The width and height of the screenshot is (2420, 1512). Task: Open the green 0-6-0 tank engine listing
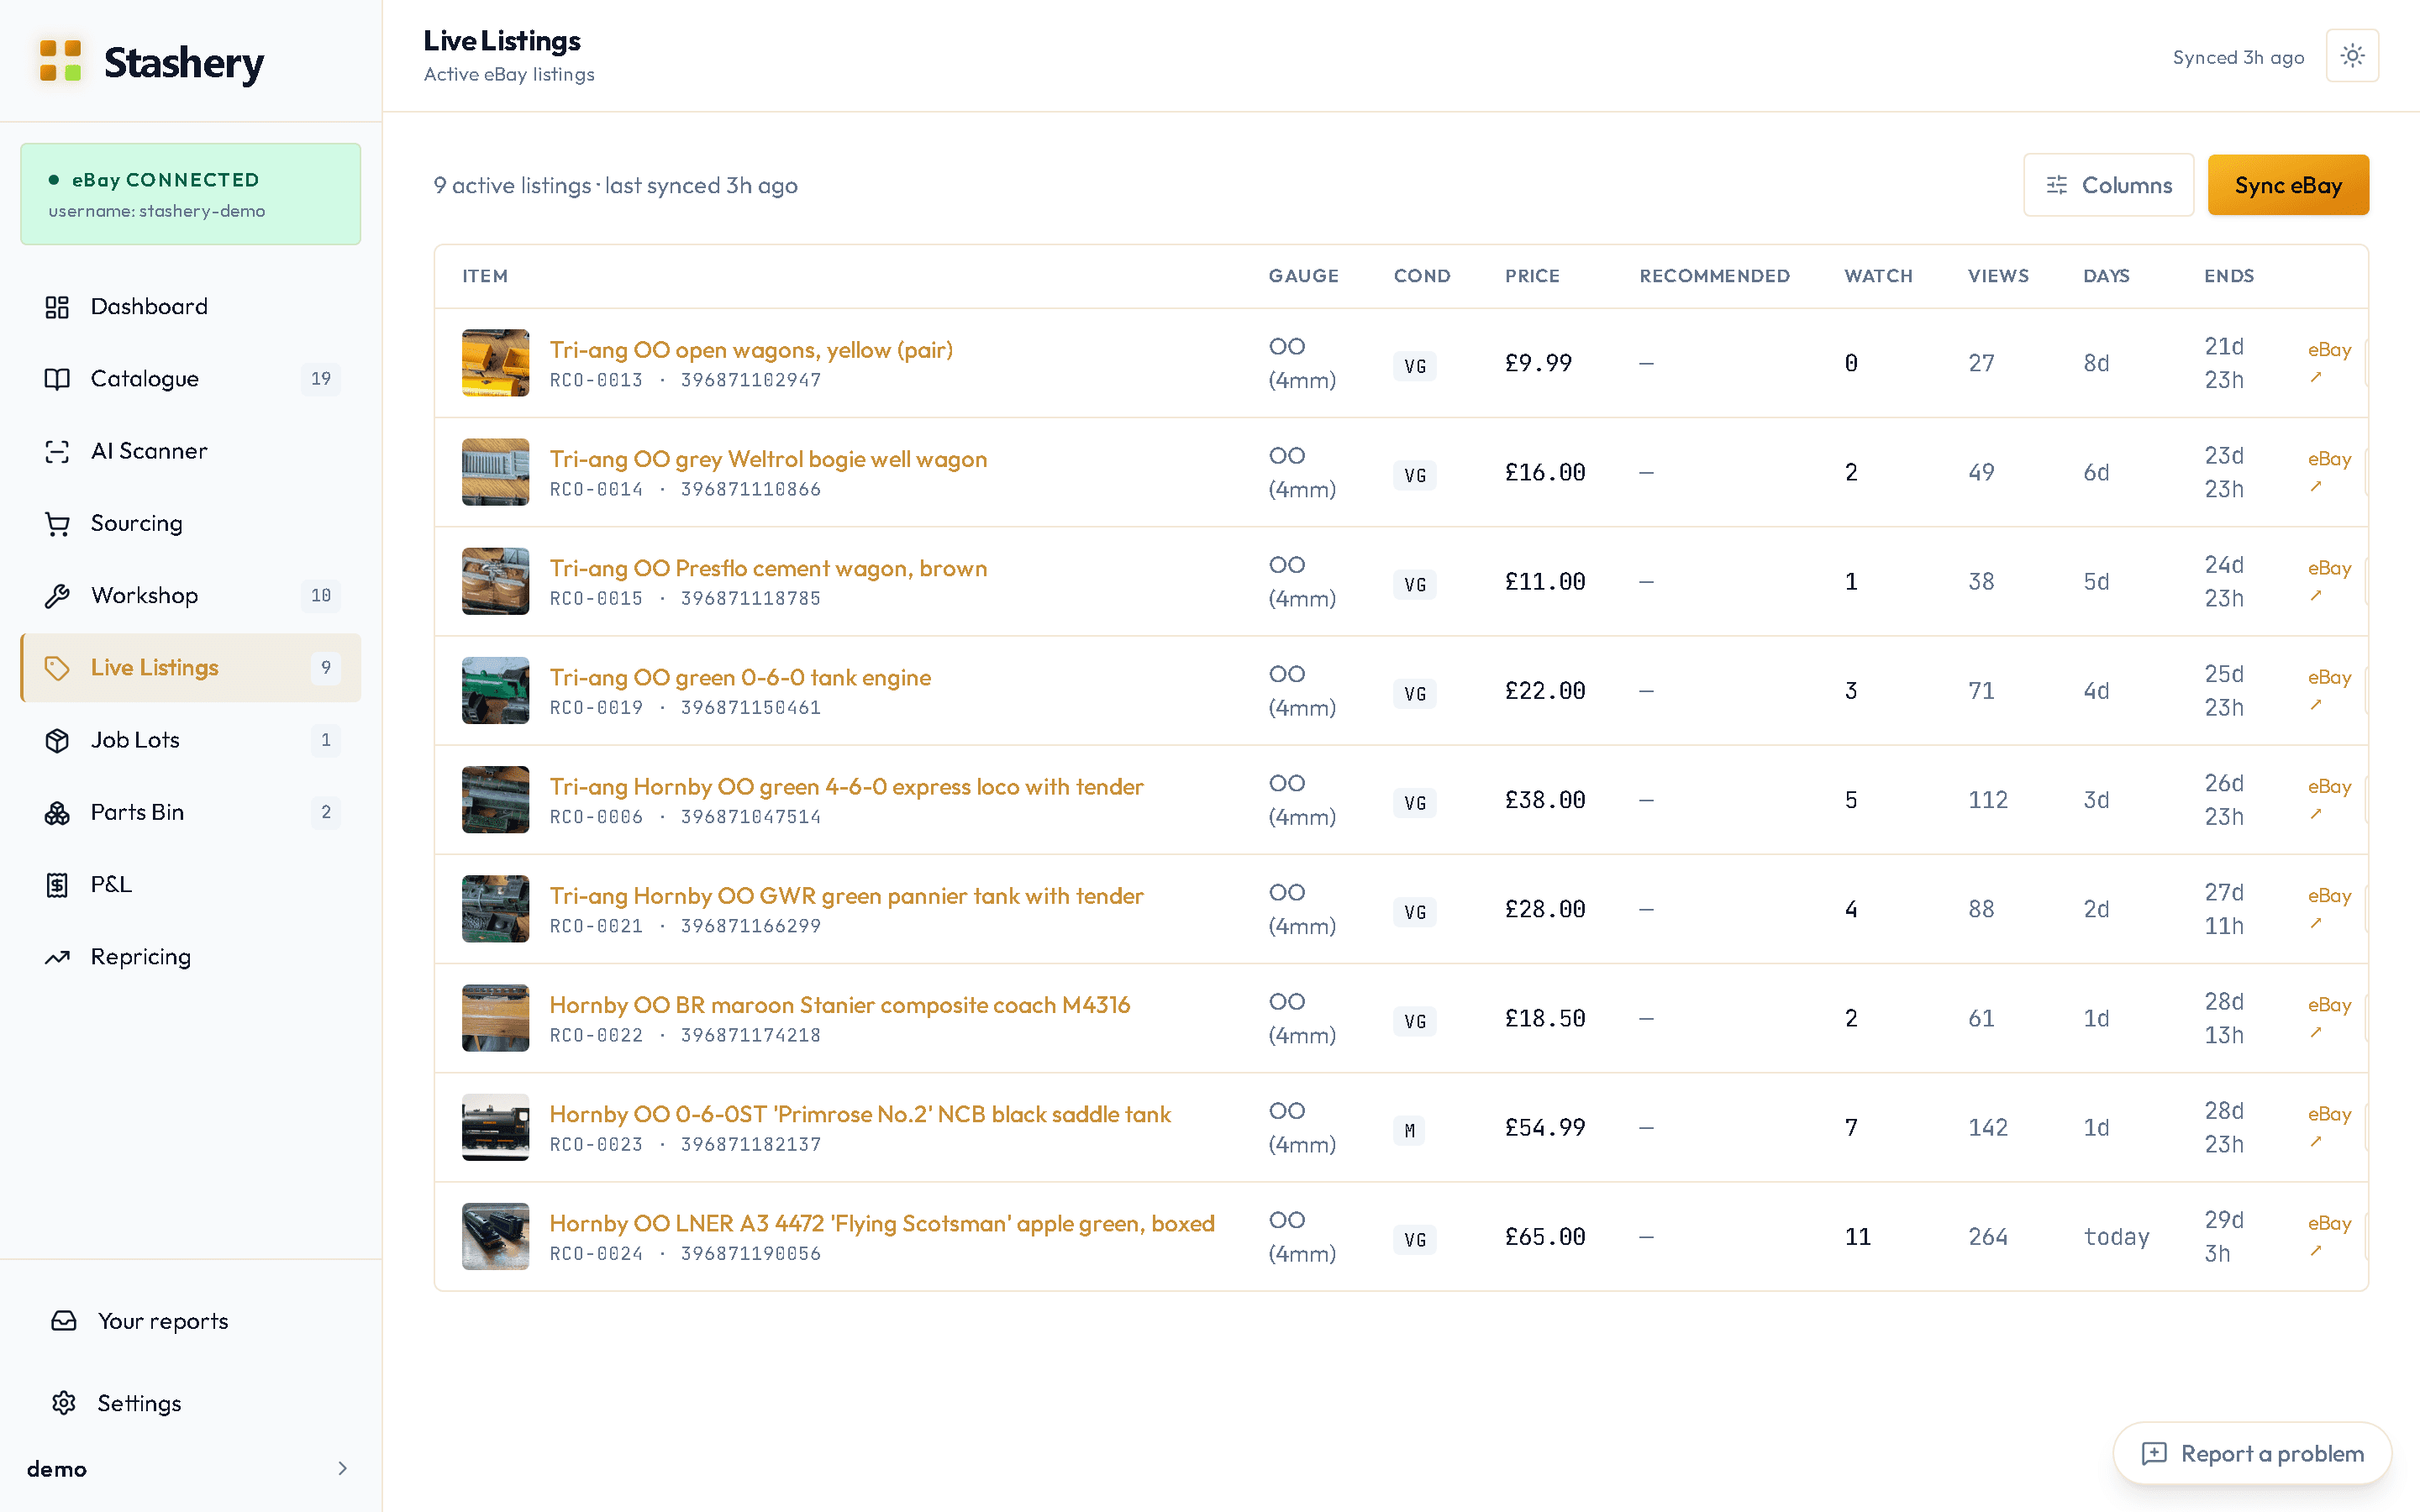[740, 677]
